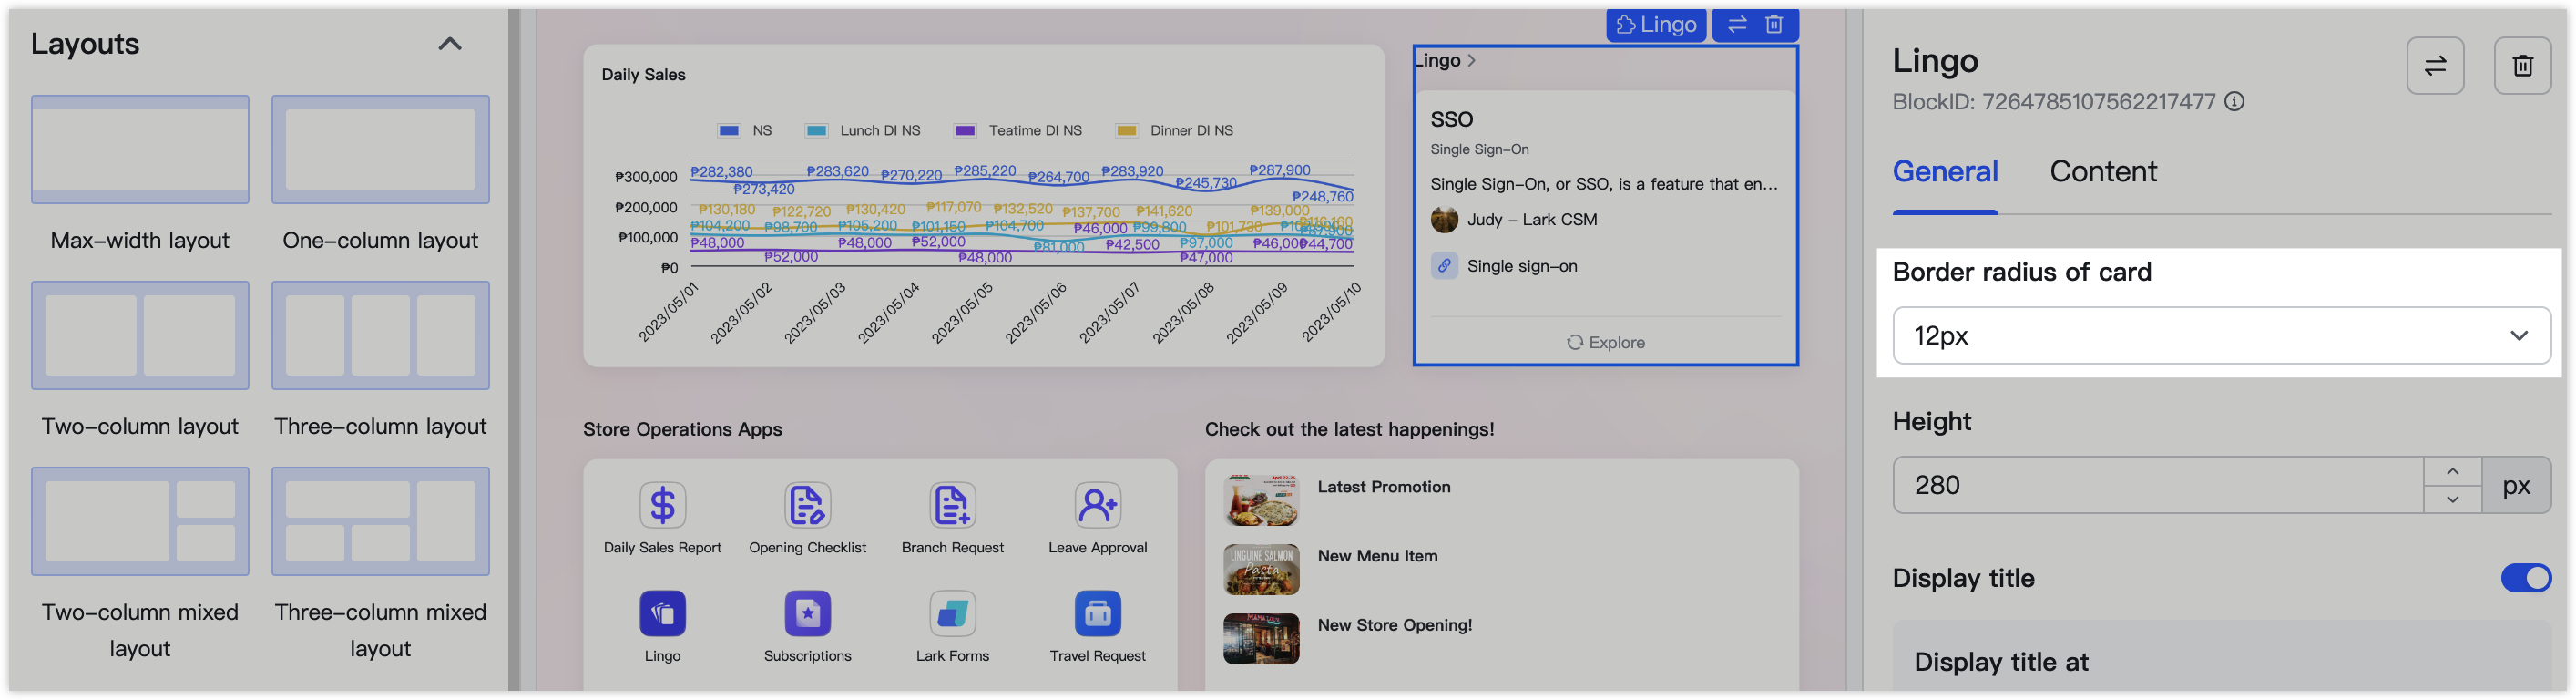Click the Explore button in the Lingo card
This screenshot has height=700, width=2576.
(1605, 342)
